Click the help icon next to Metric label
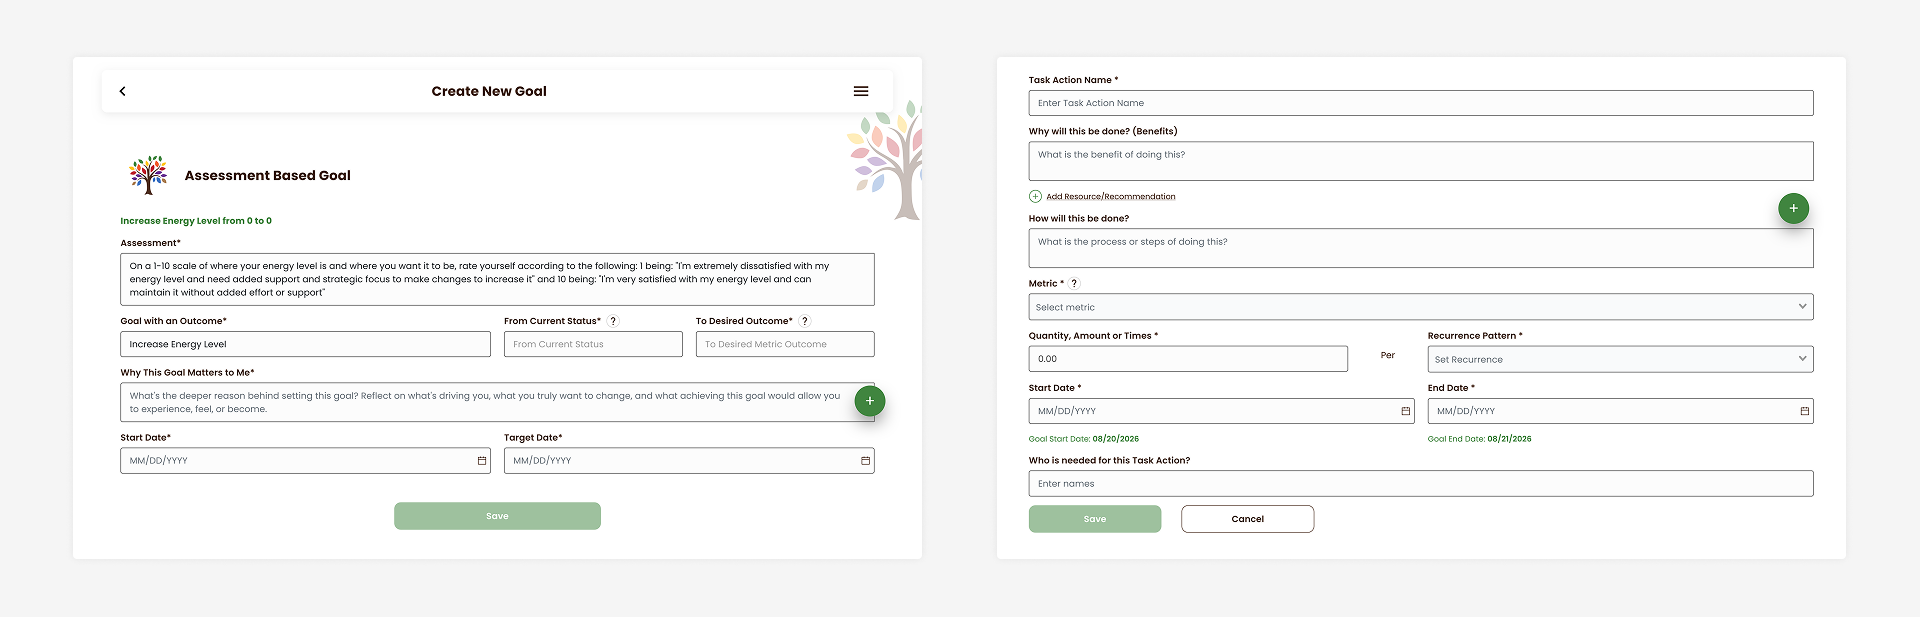 pos(1075,283)
